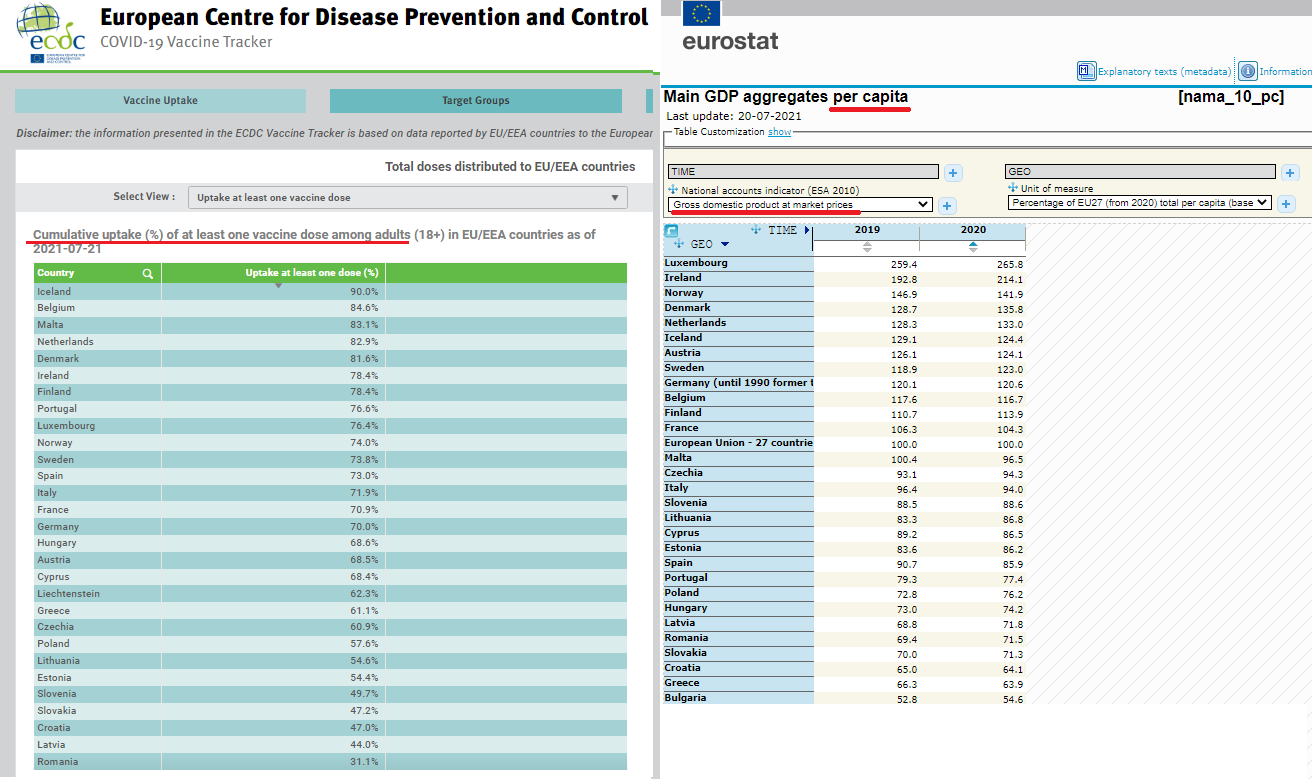This screenshot has height=779, width=1313.
Task: Click the Main GDP aggregates per capita title
Action: point(786,97)
